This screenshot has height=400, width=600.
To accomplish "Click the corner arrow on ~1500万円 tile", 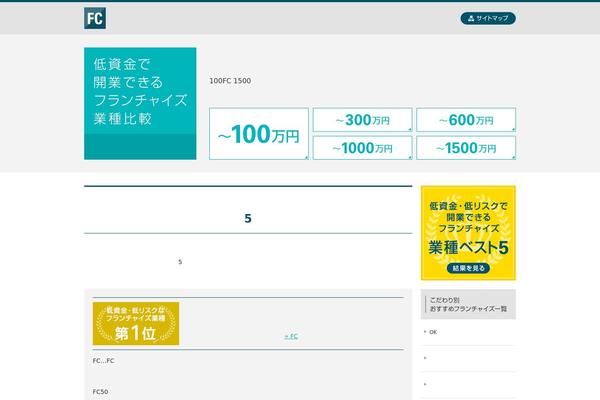I will click(513, 157).
